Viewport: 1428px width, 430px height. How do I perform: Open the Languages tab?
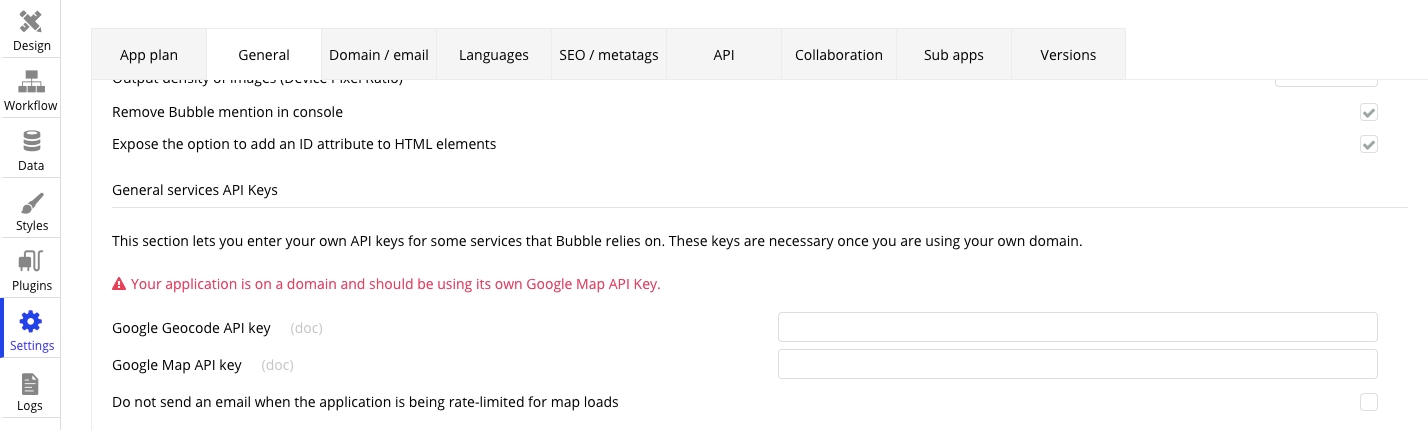[494, 55]
